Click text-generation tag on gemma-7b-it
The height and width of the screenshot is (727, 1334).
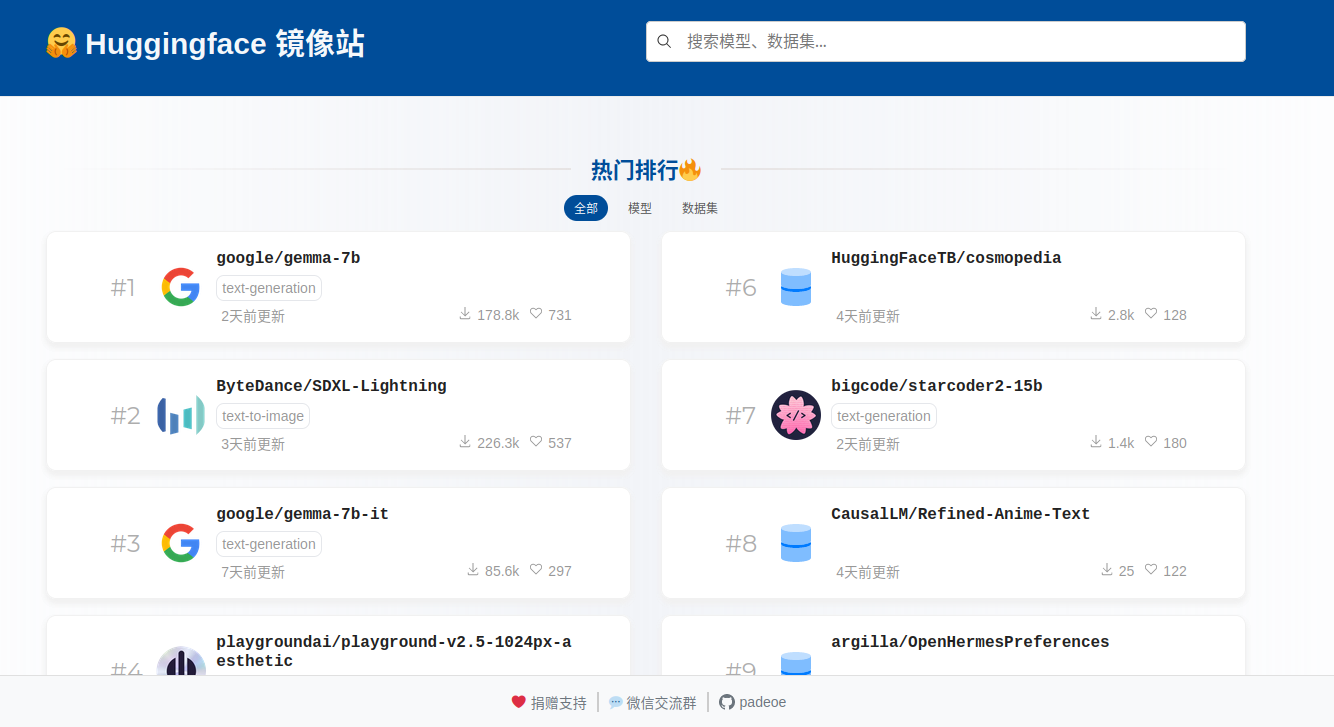click(x=269, y=544)
